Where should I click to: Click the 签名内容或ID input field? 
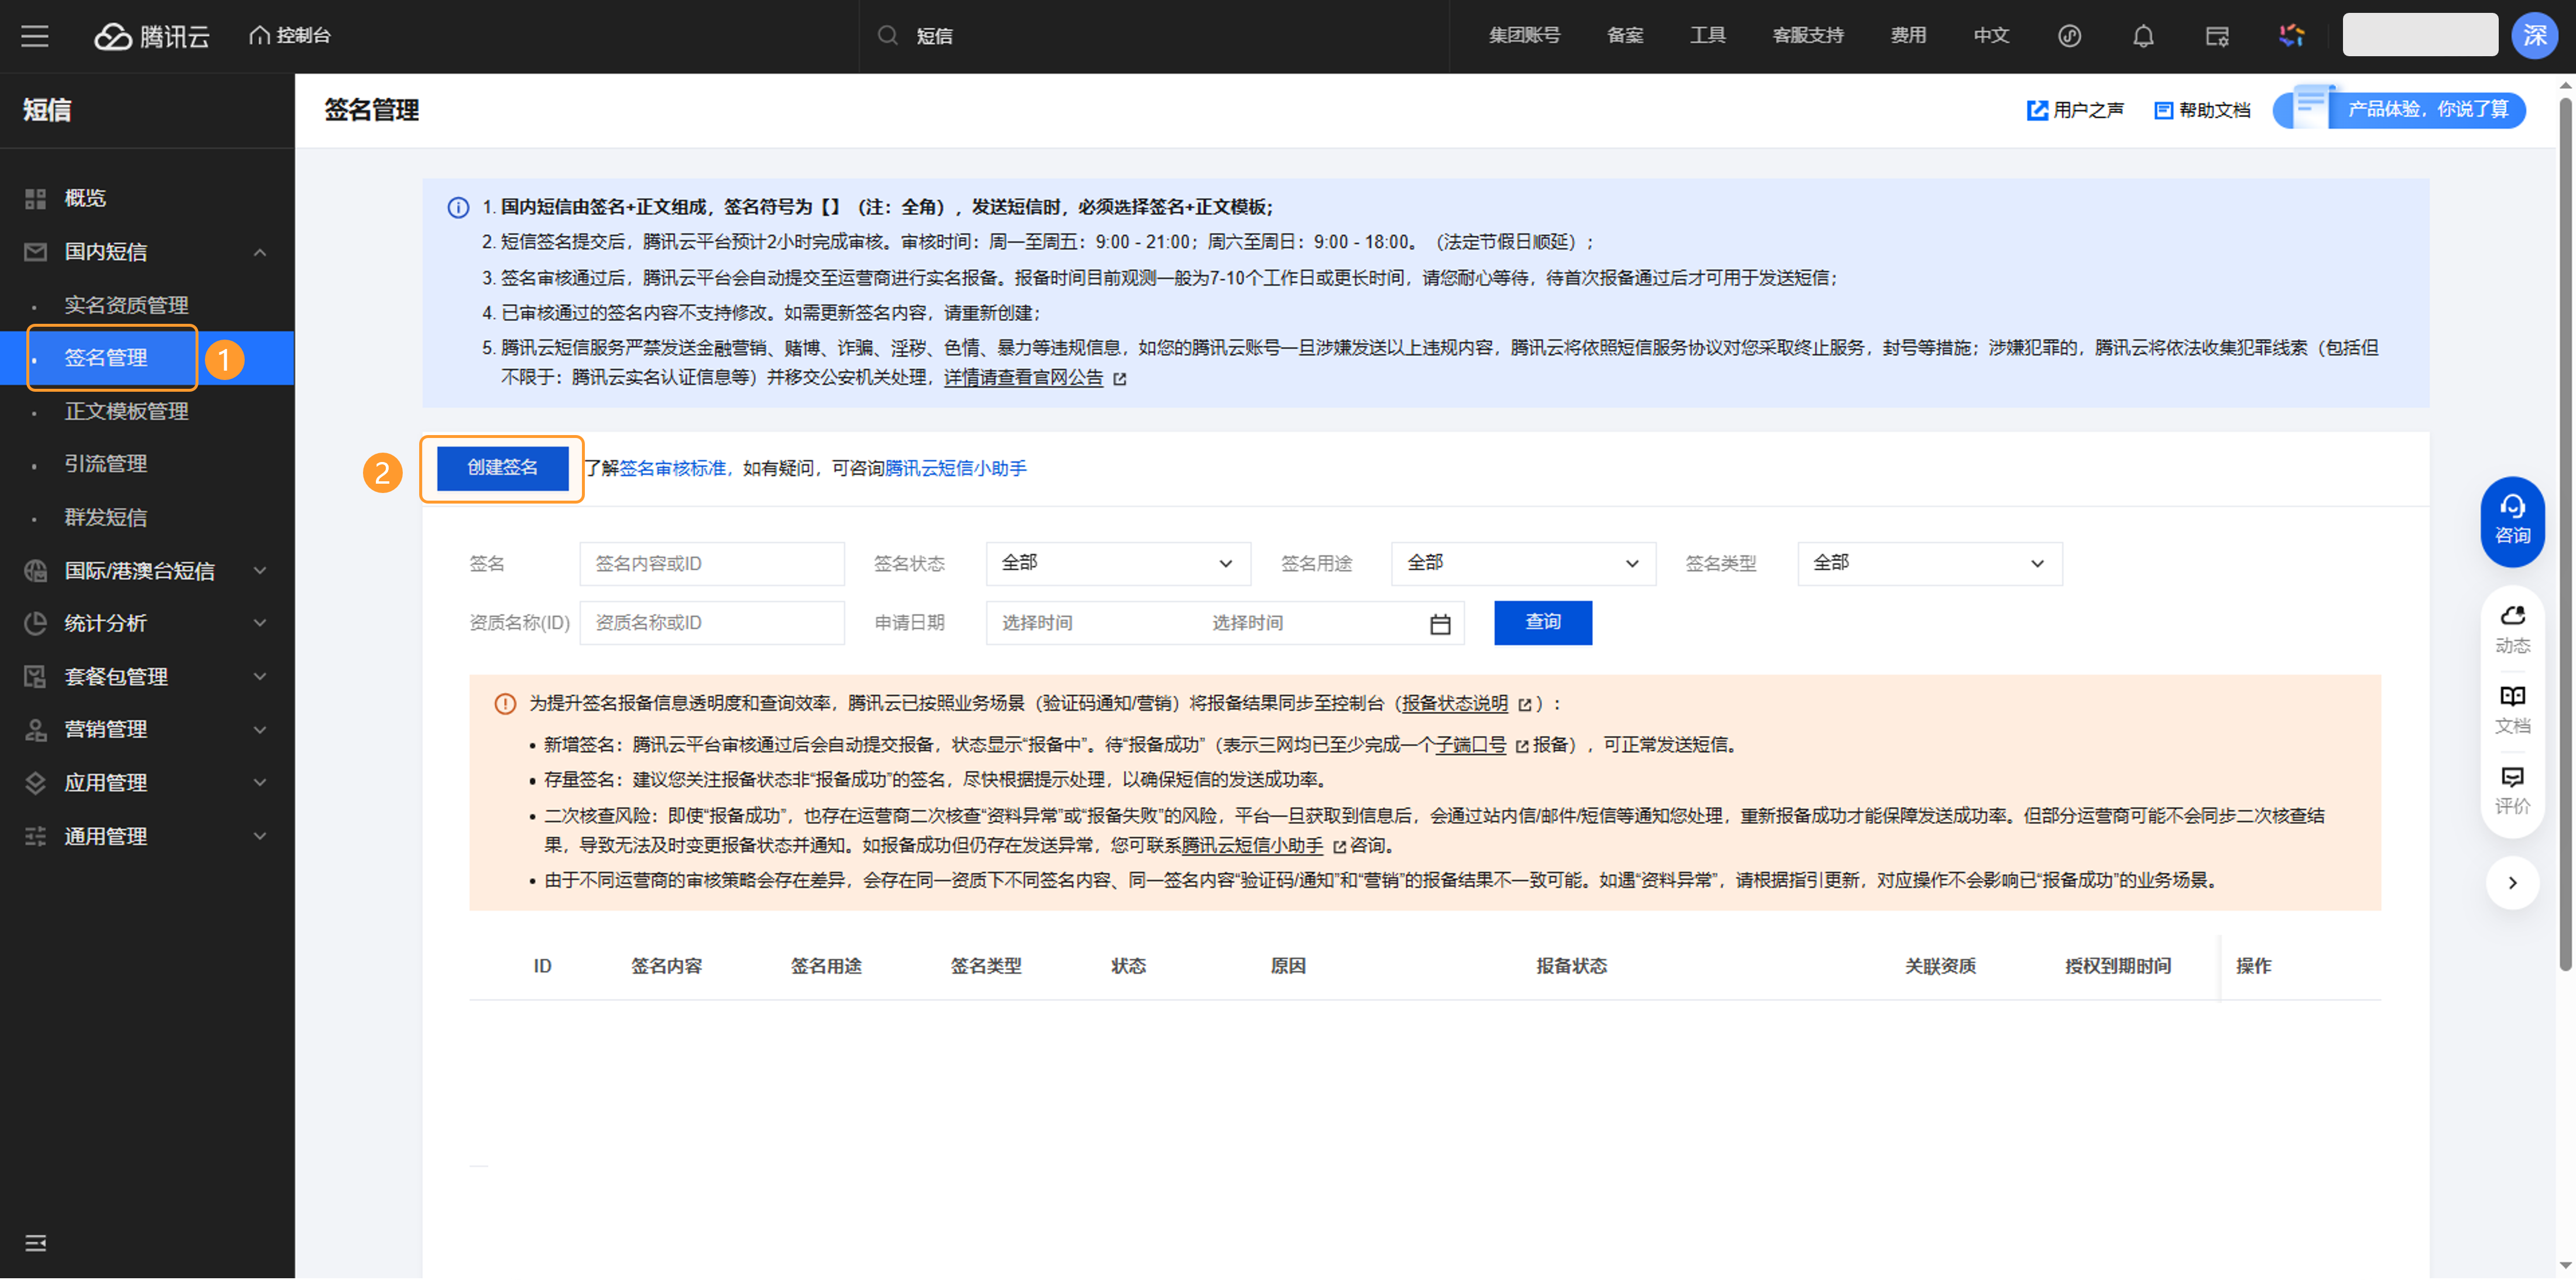pos(711,563)
